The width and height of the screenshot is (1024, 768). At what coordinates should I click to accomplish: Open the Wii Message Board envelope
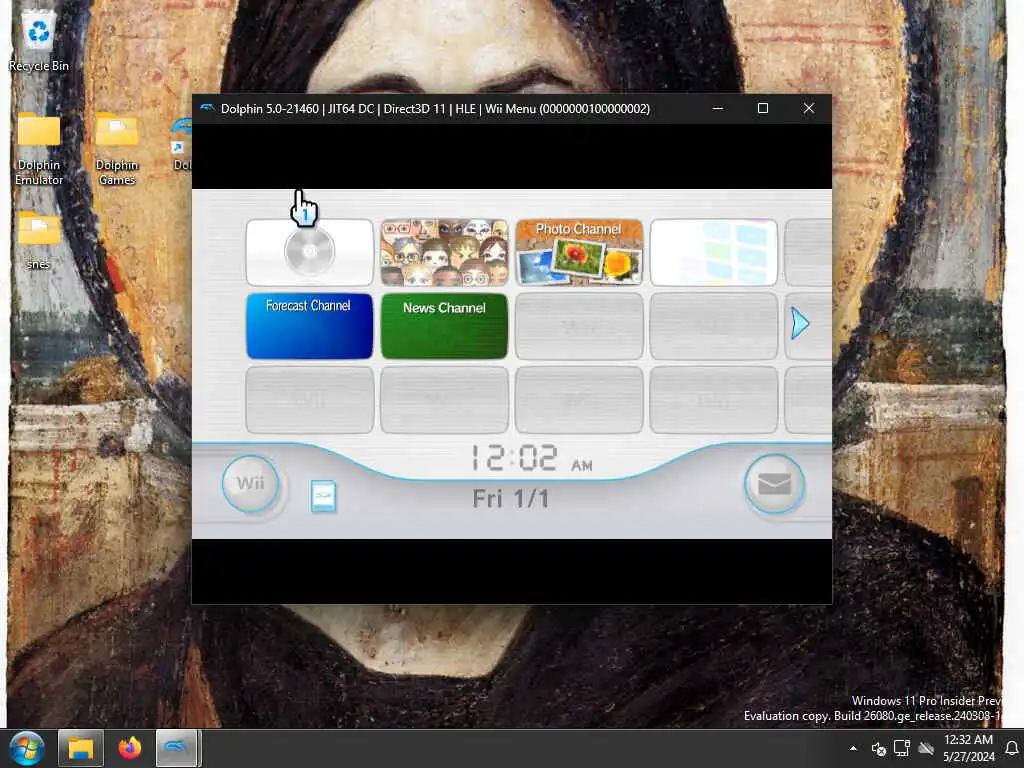coord(775,485)
